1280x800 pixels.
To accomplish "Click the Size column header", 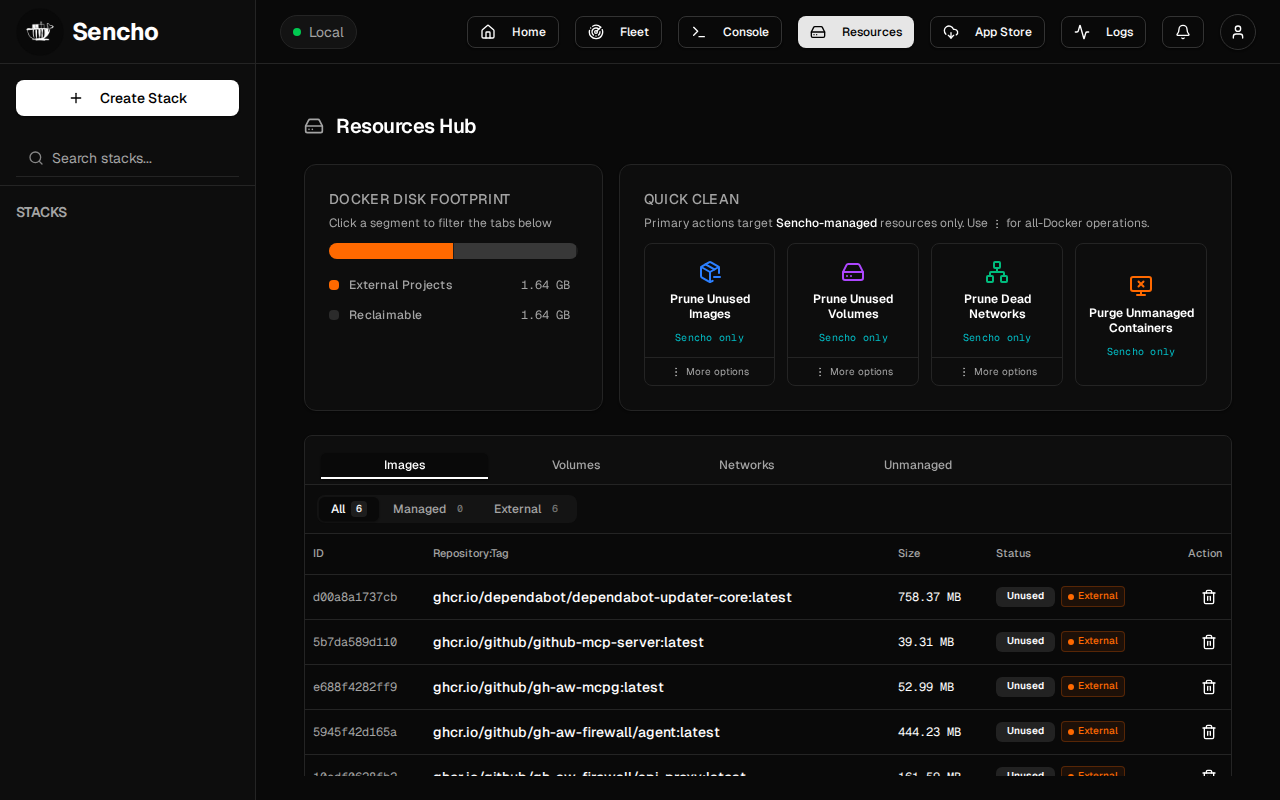I will point(909,553).
